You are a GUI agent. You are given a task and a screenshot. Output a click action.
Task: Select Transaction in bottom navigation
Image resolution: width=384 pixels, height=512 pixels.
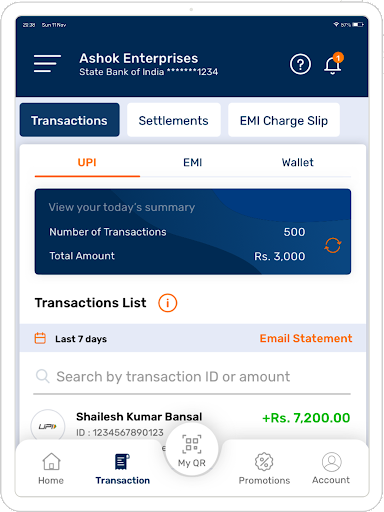click(x=123, y=469)
